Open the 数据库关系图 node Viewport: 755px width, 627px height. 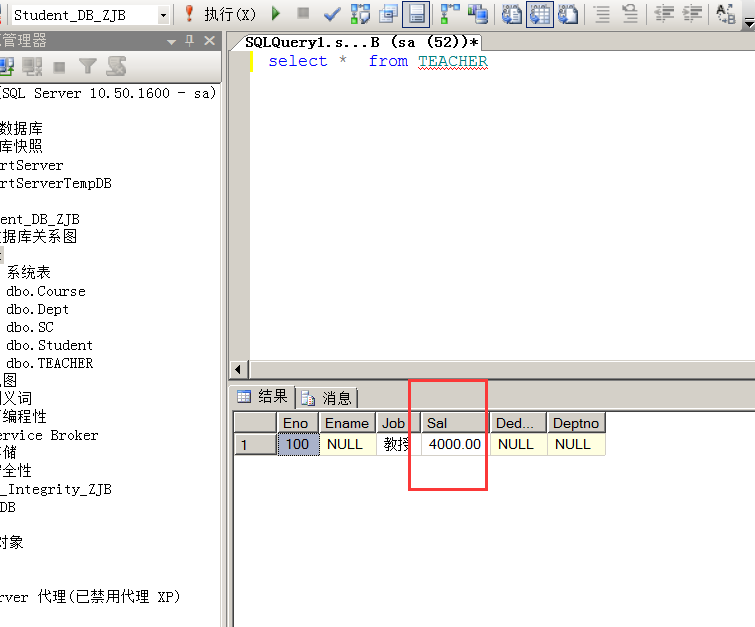click(x=39, y=236)
